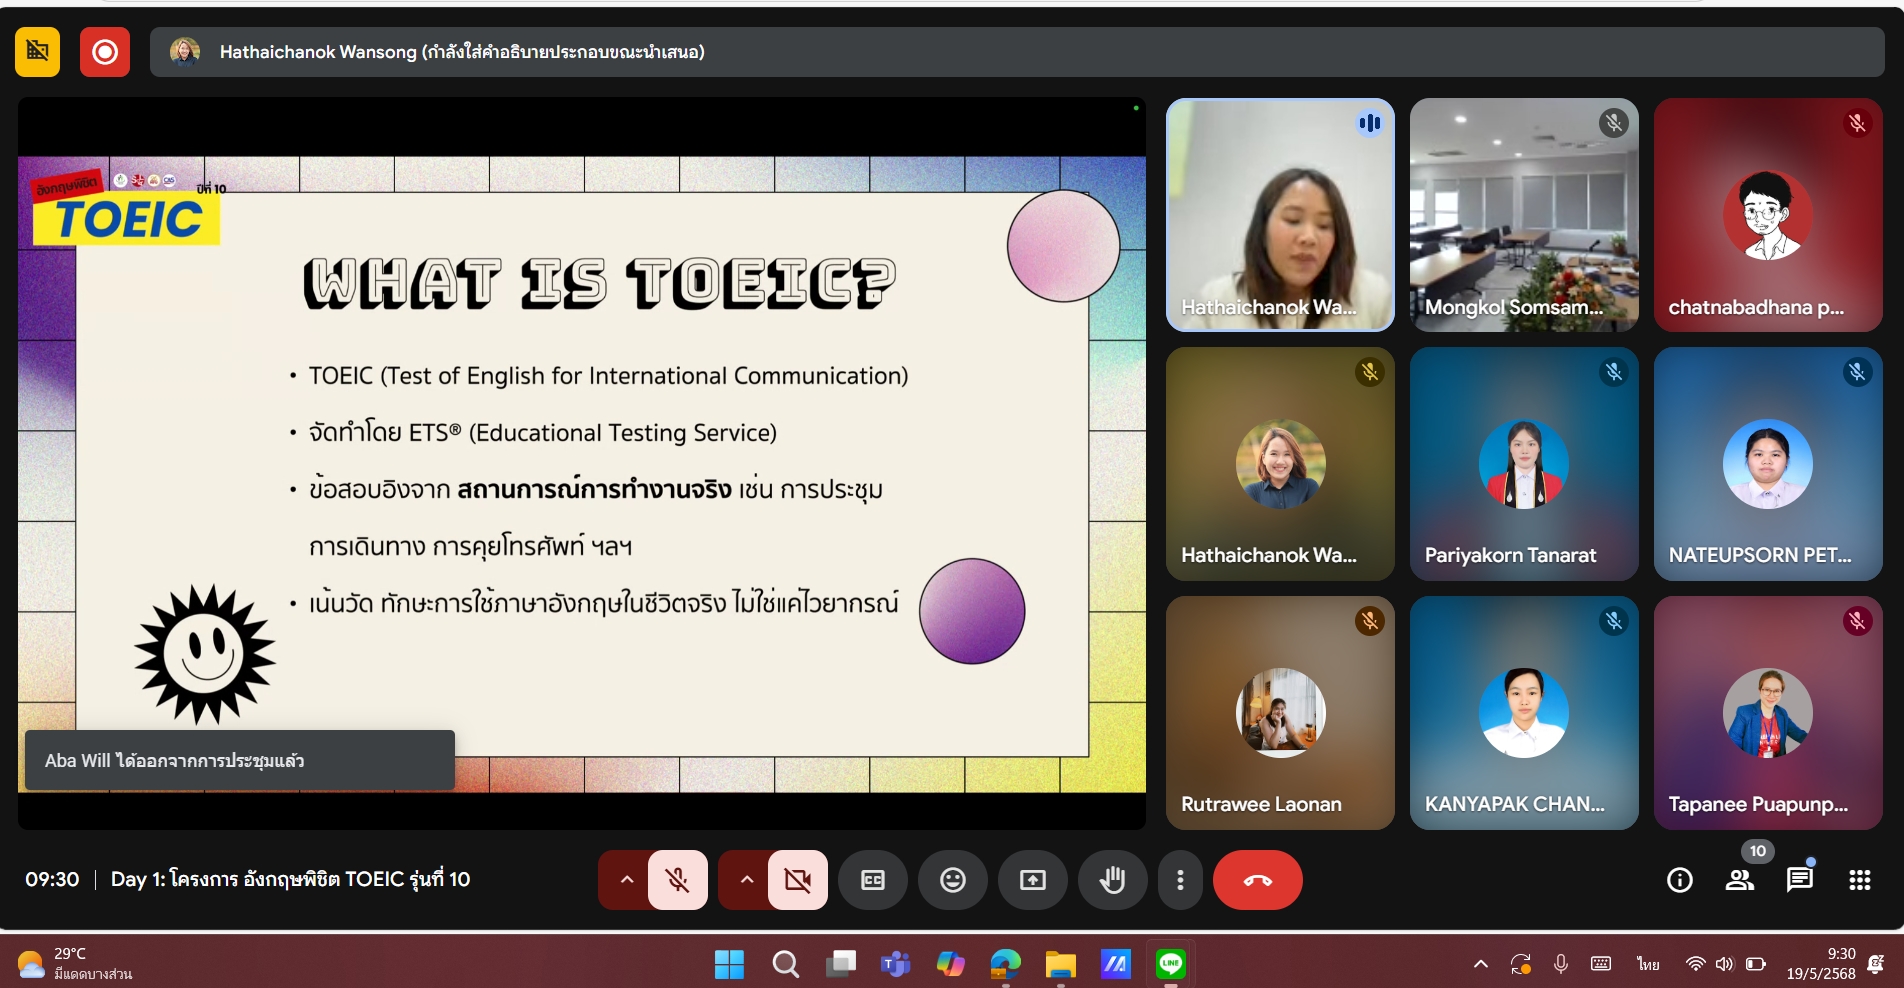Switch to Microsoft Edge on the taskbar
The width and height of the screenshot is (1904, 988).
1005,964
